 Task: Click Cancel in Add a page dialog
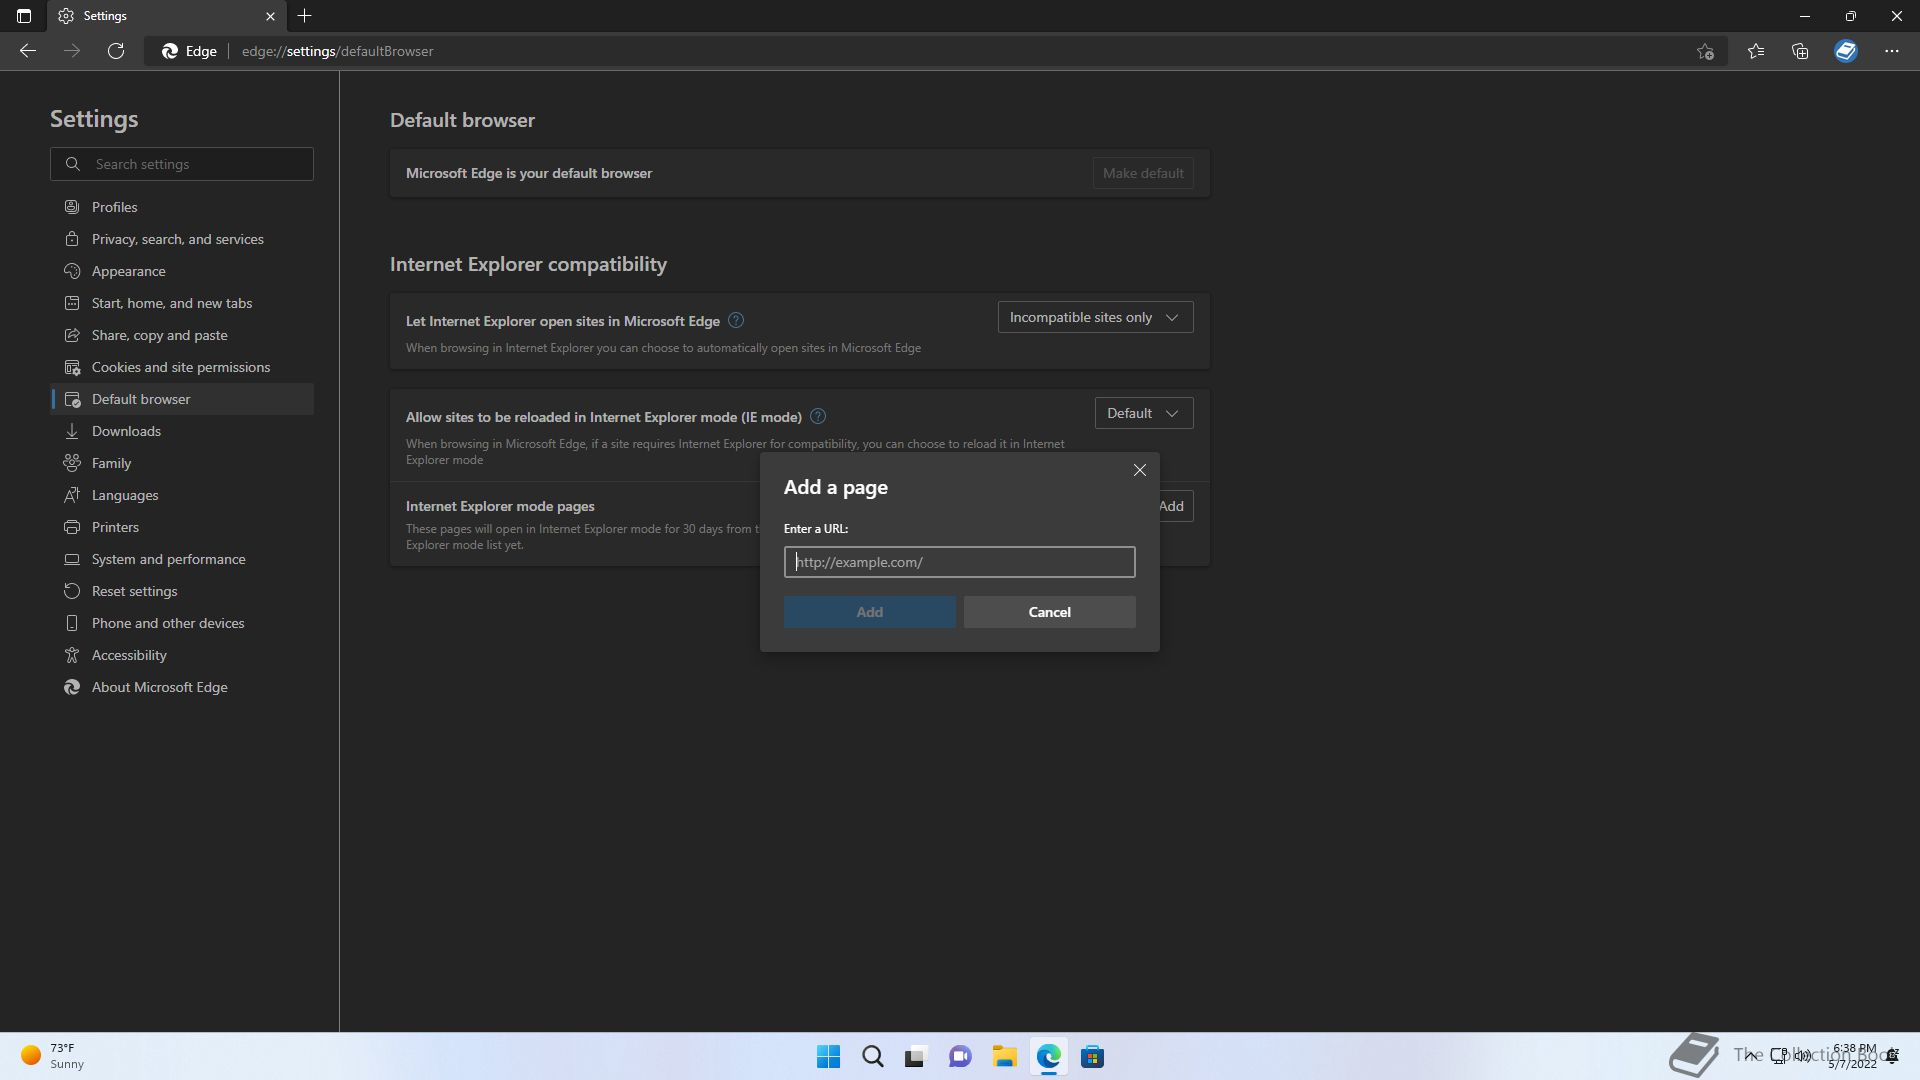(x=1049, y=612)
